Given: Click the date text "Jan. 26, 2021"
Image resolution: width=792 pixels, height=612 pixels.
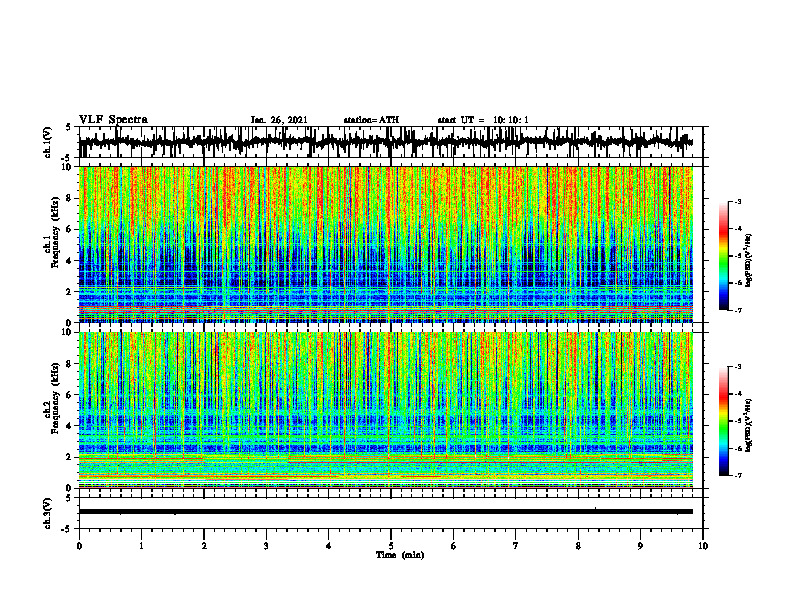Looking at the screenshot, I should pos(279,120).
